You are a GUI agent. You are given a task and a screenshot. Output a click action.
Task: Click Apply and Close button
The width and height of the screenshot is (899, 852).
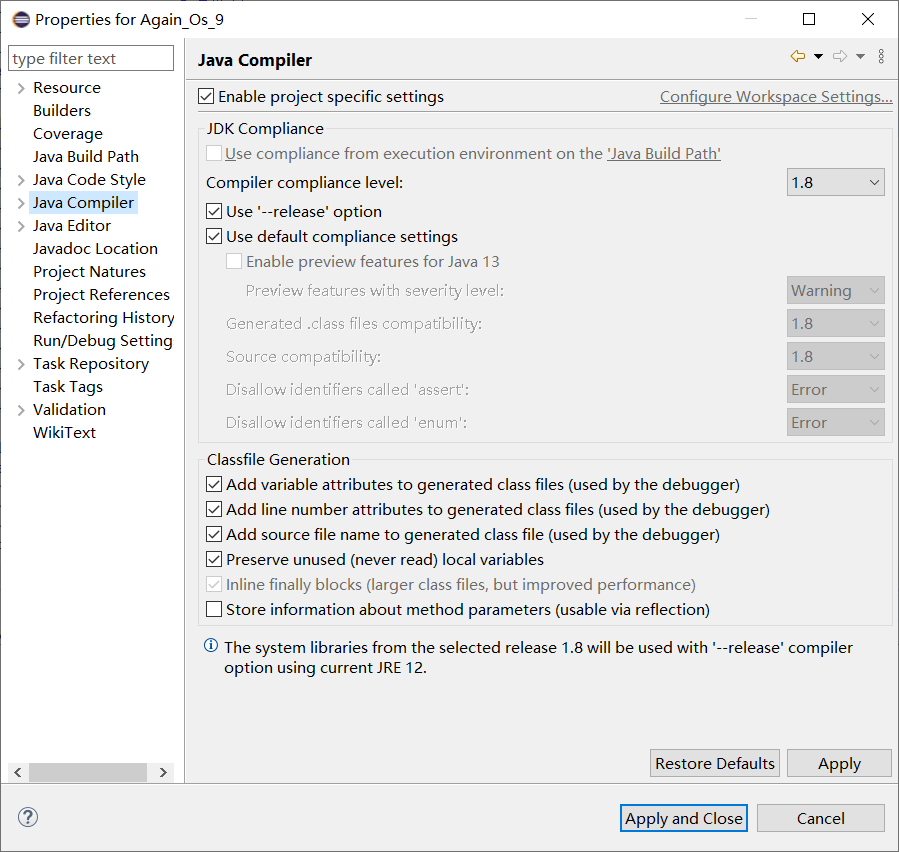pos(684,818)
